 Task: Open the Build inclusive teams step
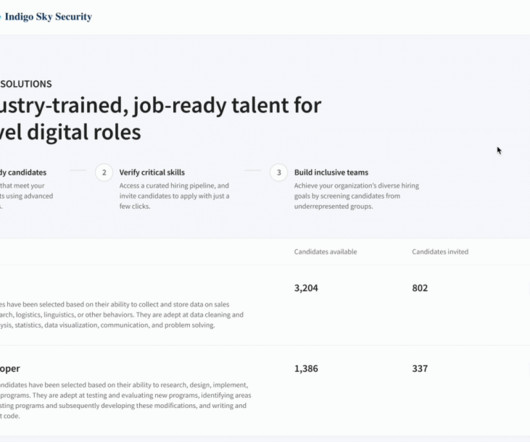pos(331,172)
